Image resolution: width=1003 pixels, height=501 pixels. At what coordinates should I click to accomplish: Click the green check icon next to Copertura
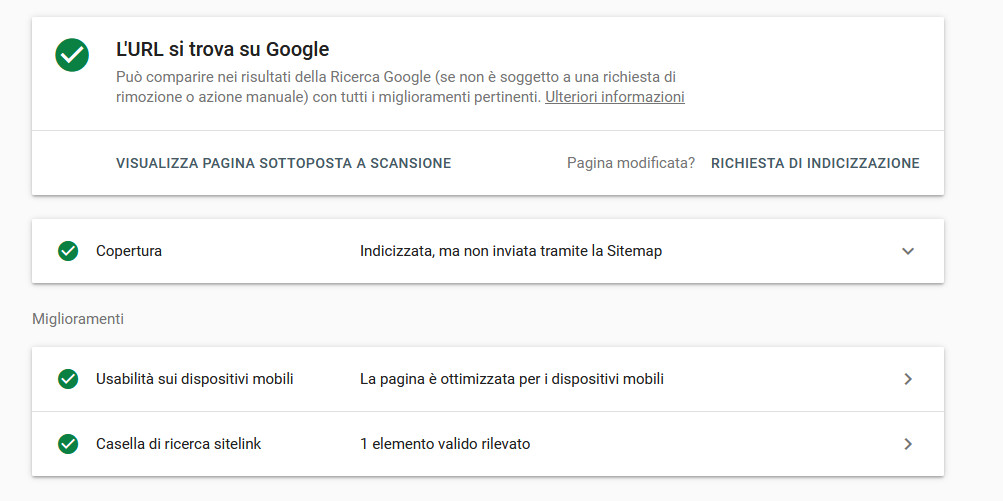tap(68, 251)
